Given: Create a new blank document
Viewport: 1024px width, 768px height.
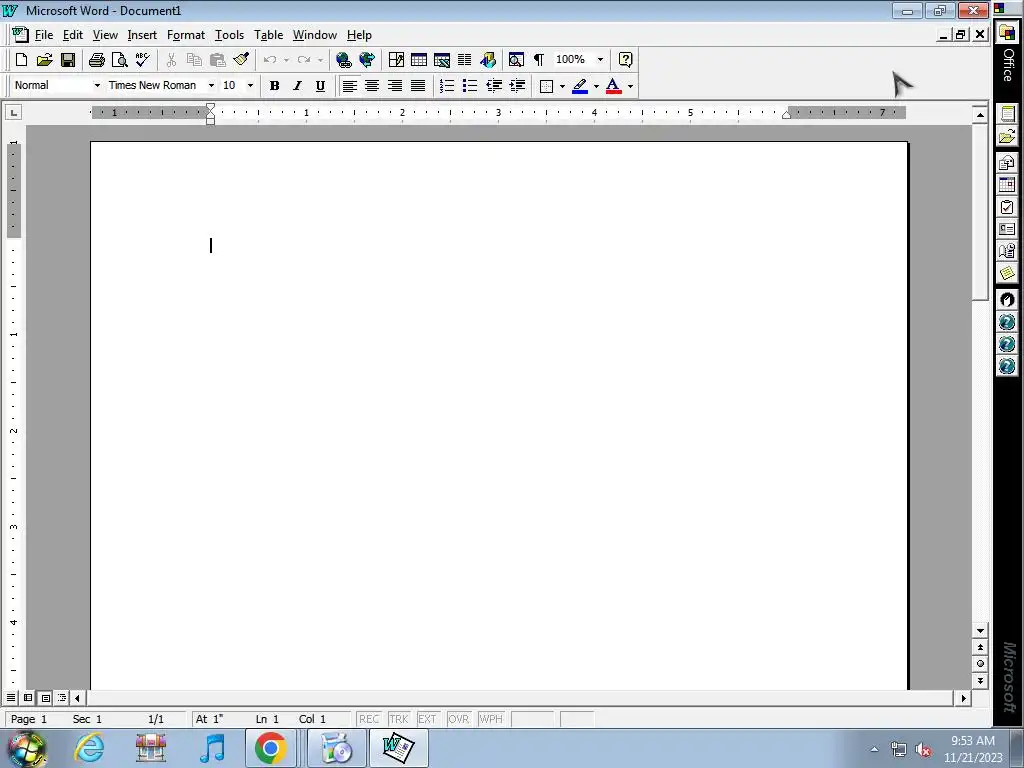Looking at the screenshot, I should [21, 60].
